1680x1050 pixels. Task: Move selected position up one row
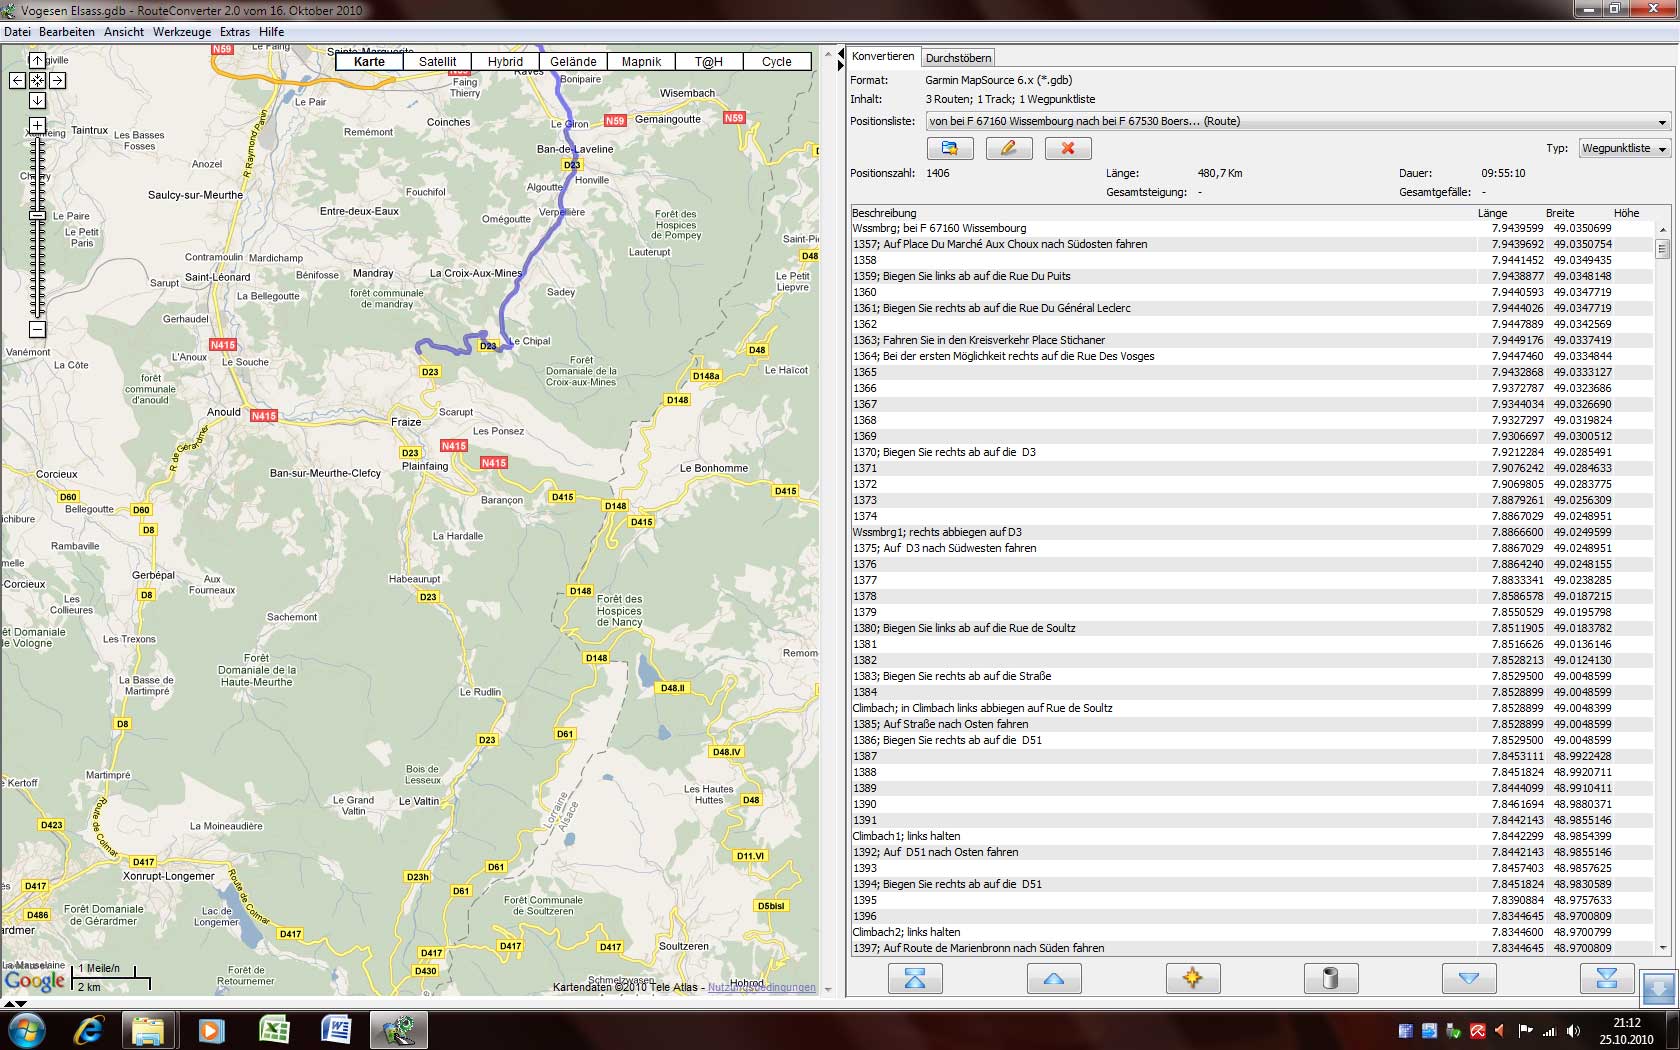(x=1053, y=978)
